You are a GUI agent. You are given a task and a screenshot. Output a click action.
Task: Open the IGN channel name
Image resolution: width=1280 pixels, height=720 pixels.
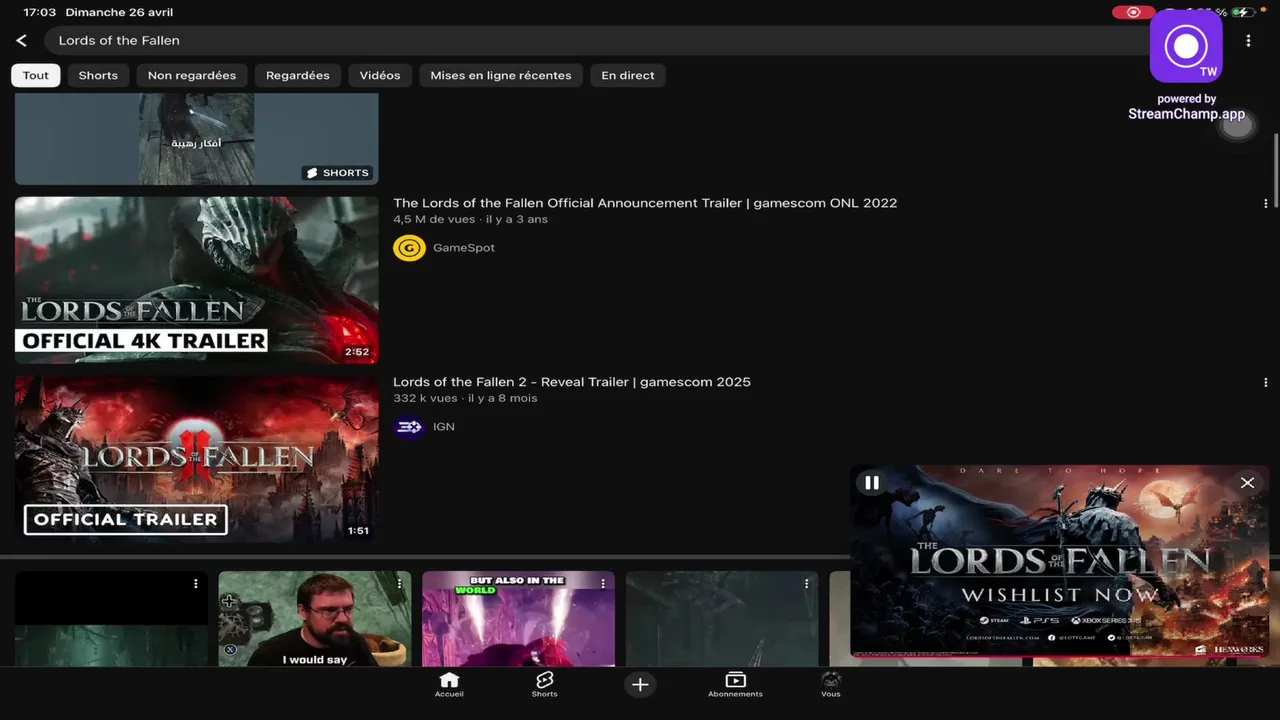444,427
